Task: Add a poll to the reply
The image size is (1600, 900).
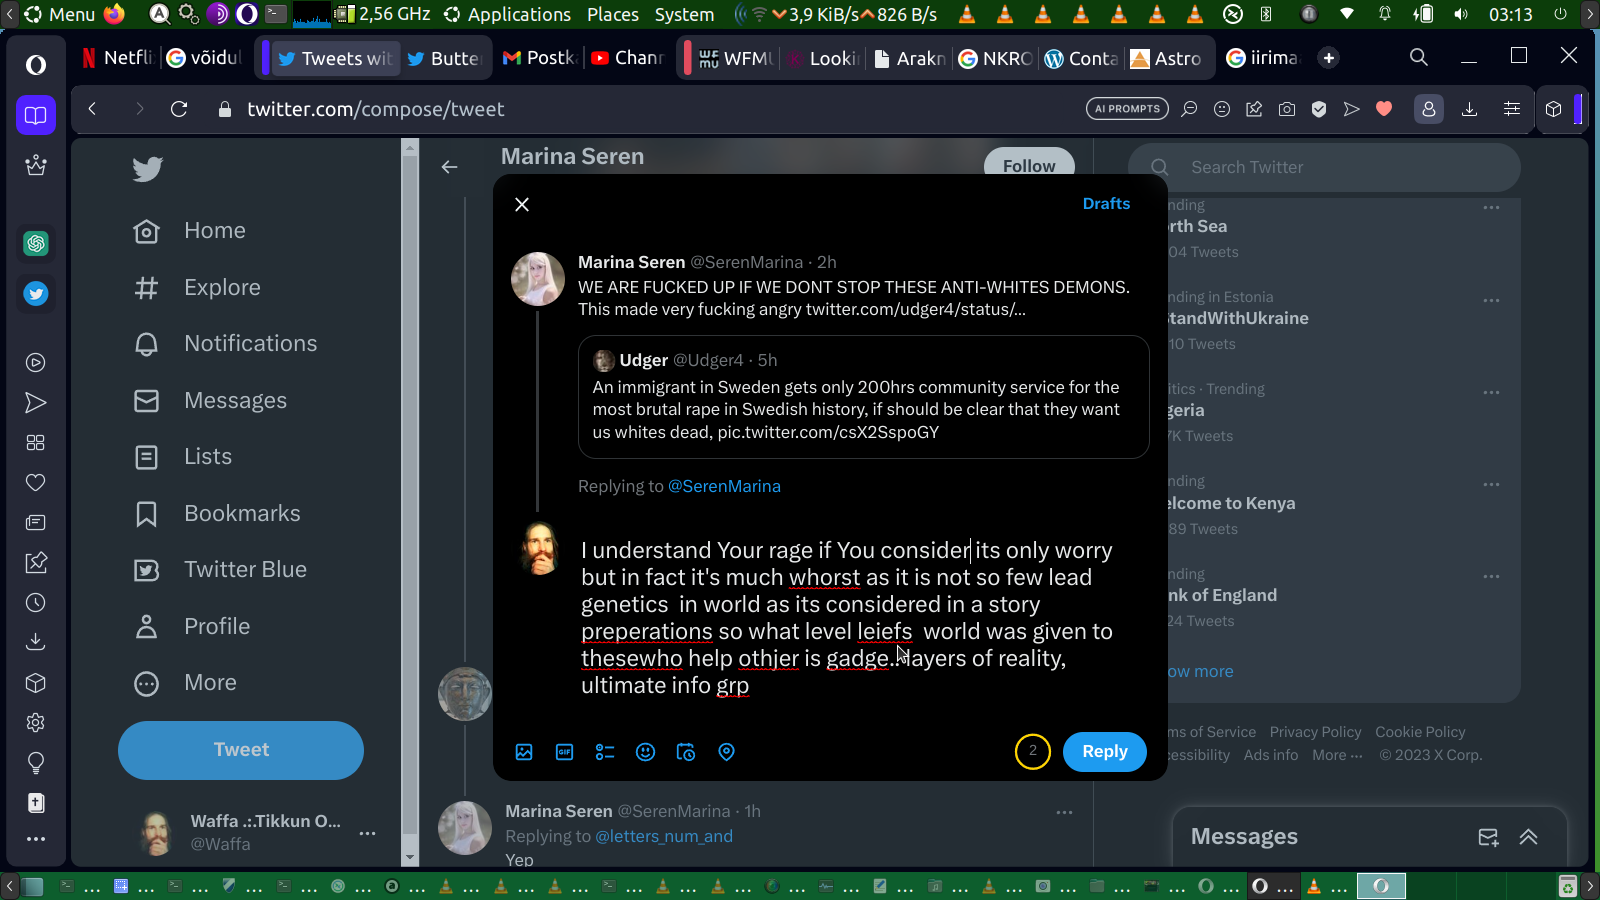Action: (x=605, y=752)
